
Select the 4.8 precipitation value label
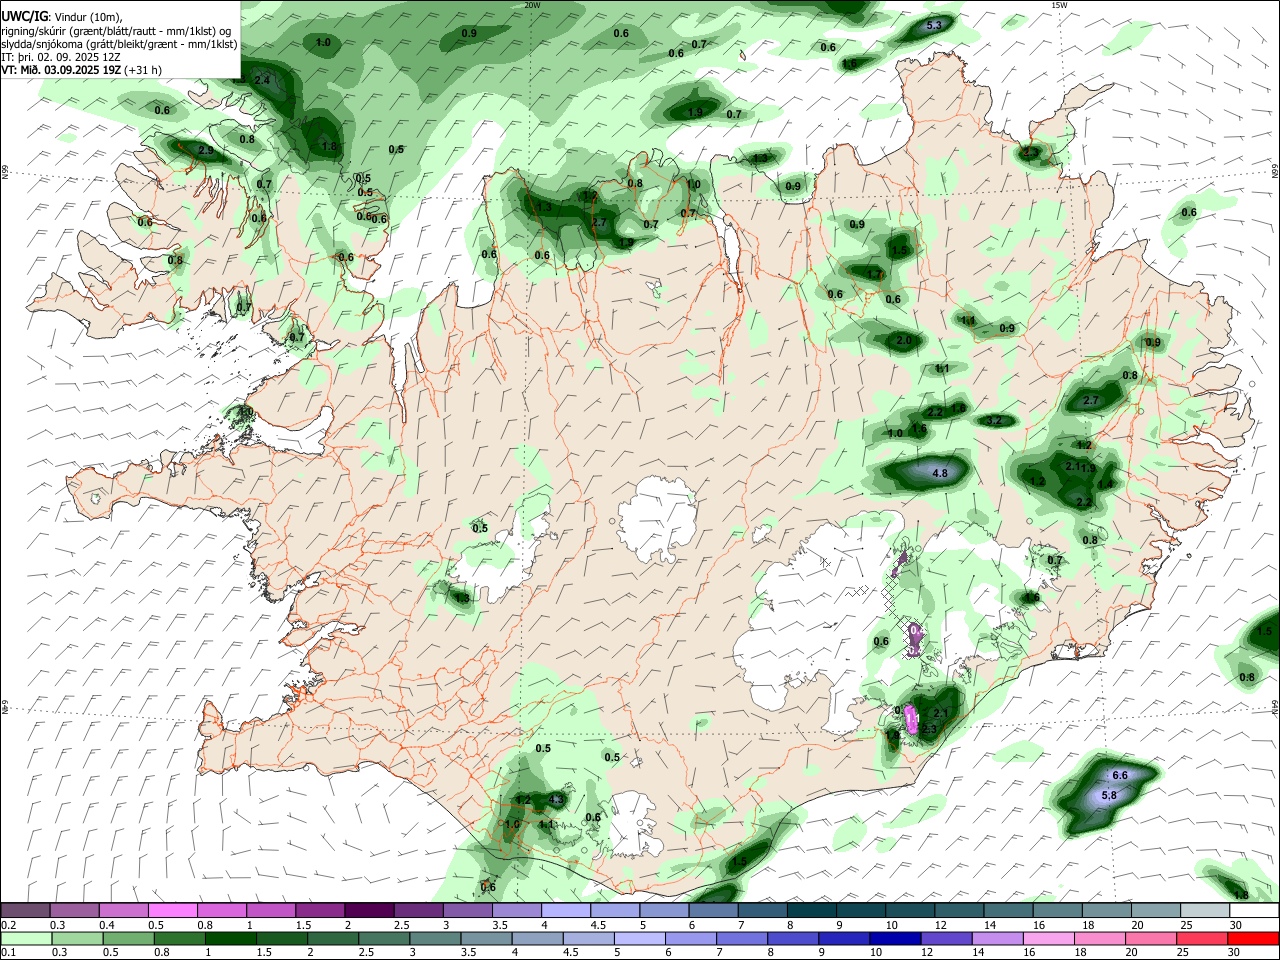point(940,473)
